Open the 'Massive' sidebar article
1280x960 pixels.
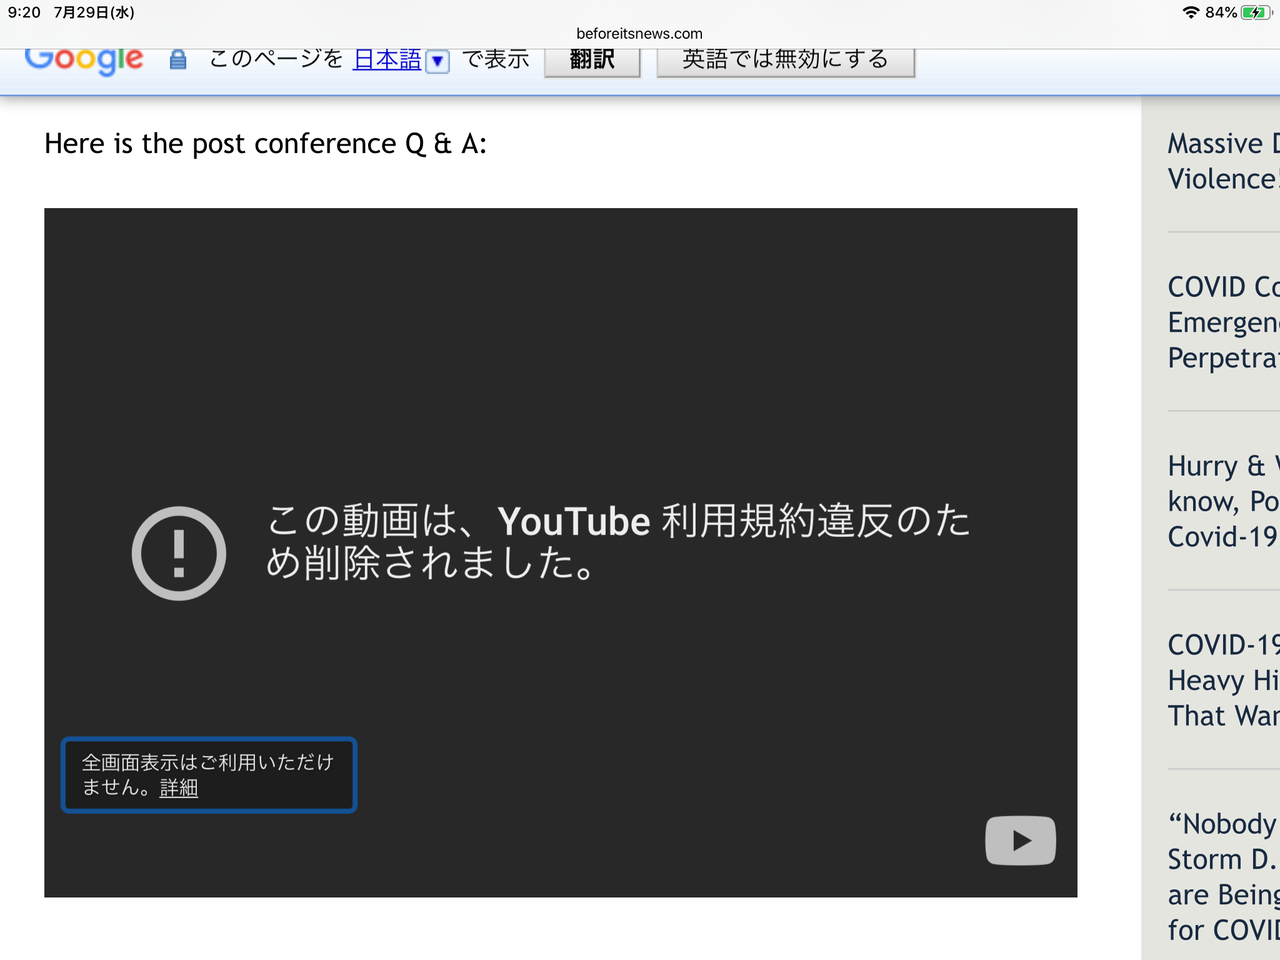pos(1224,161)
